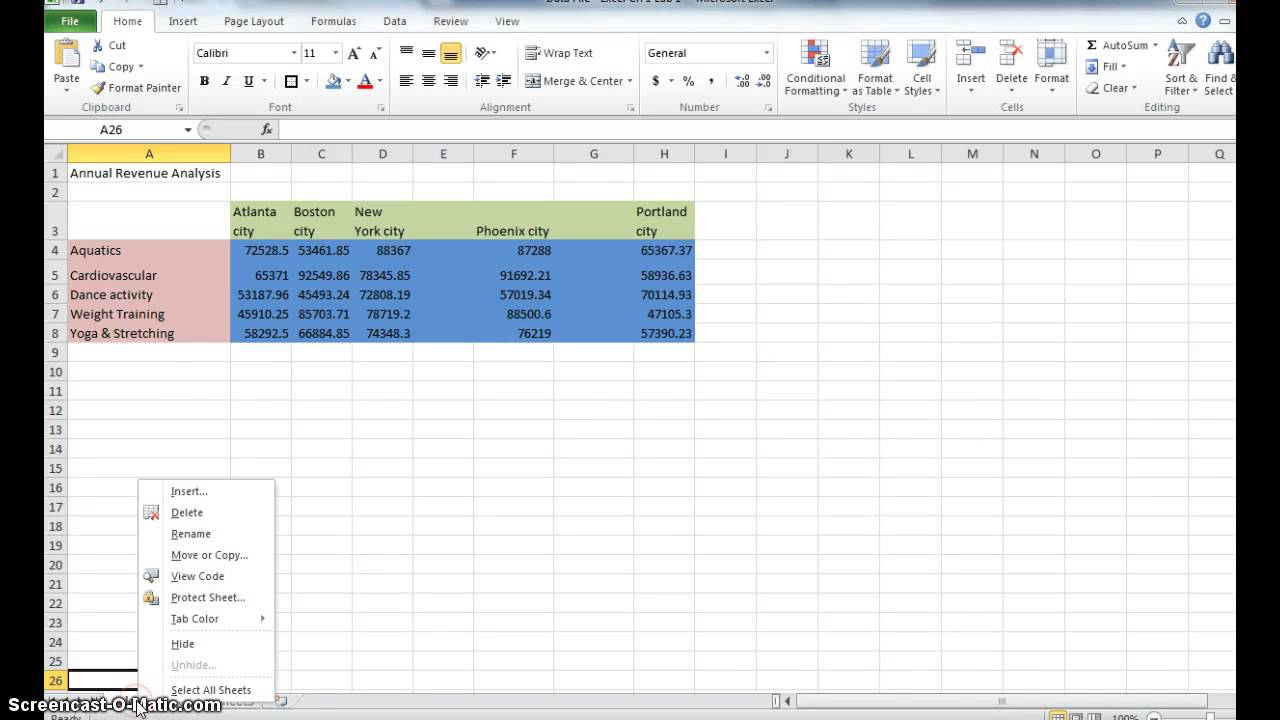1280x720 pixels.
Task: Click the Delete cells icon
Action: (x=1011, y=55)
